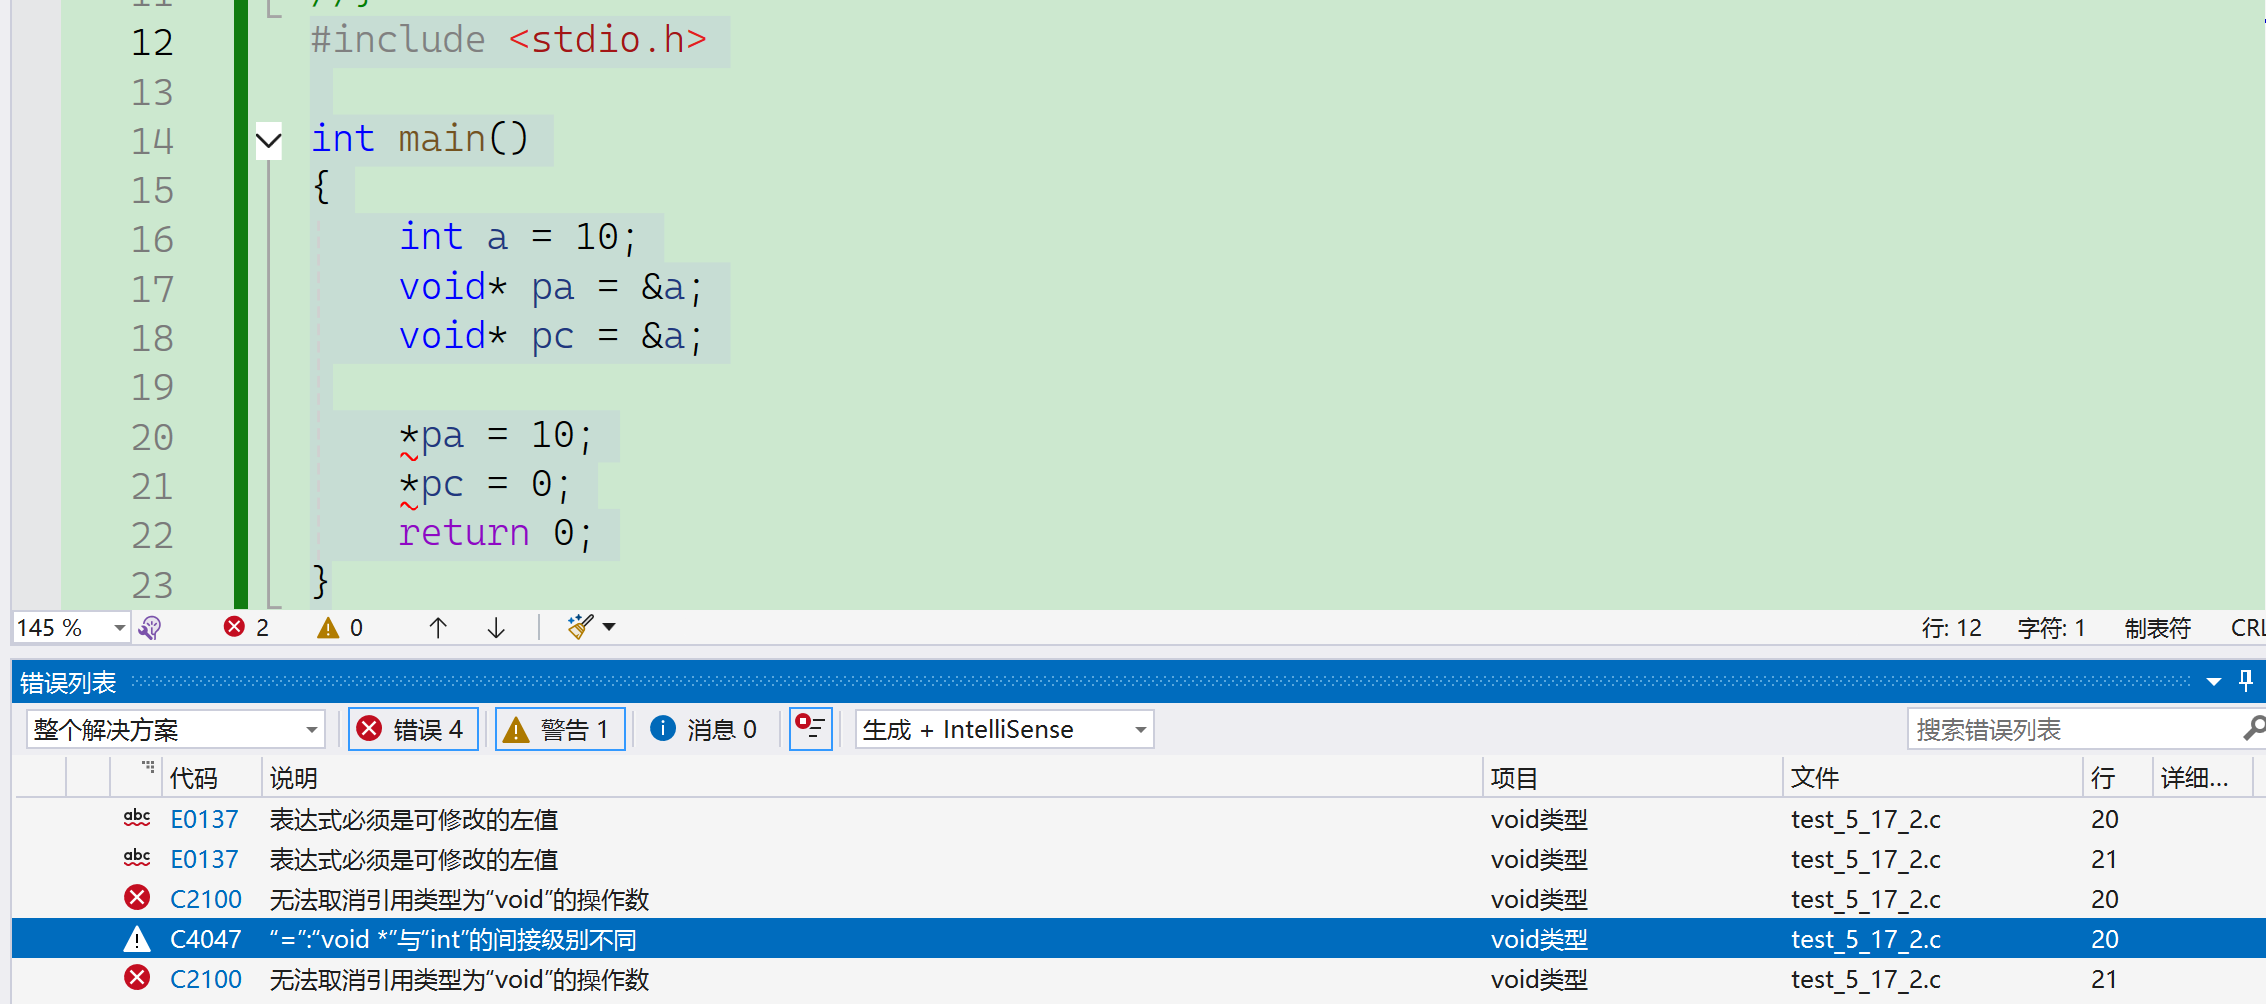Click the void* pc = &a; code line
This screenshot has height=1004, width=2266.
550,336
